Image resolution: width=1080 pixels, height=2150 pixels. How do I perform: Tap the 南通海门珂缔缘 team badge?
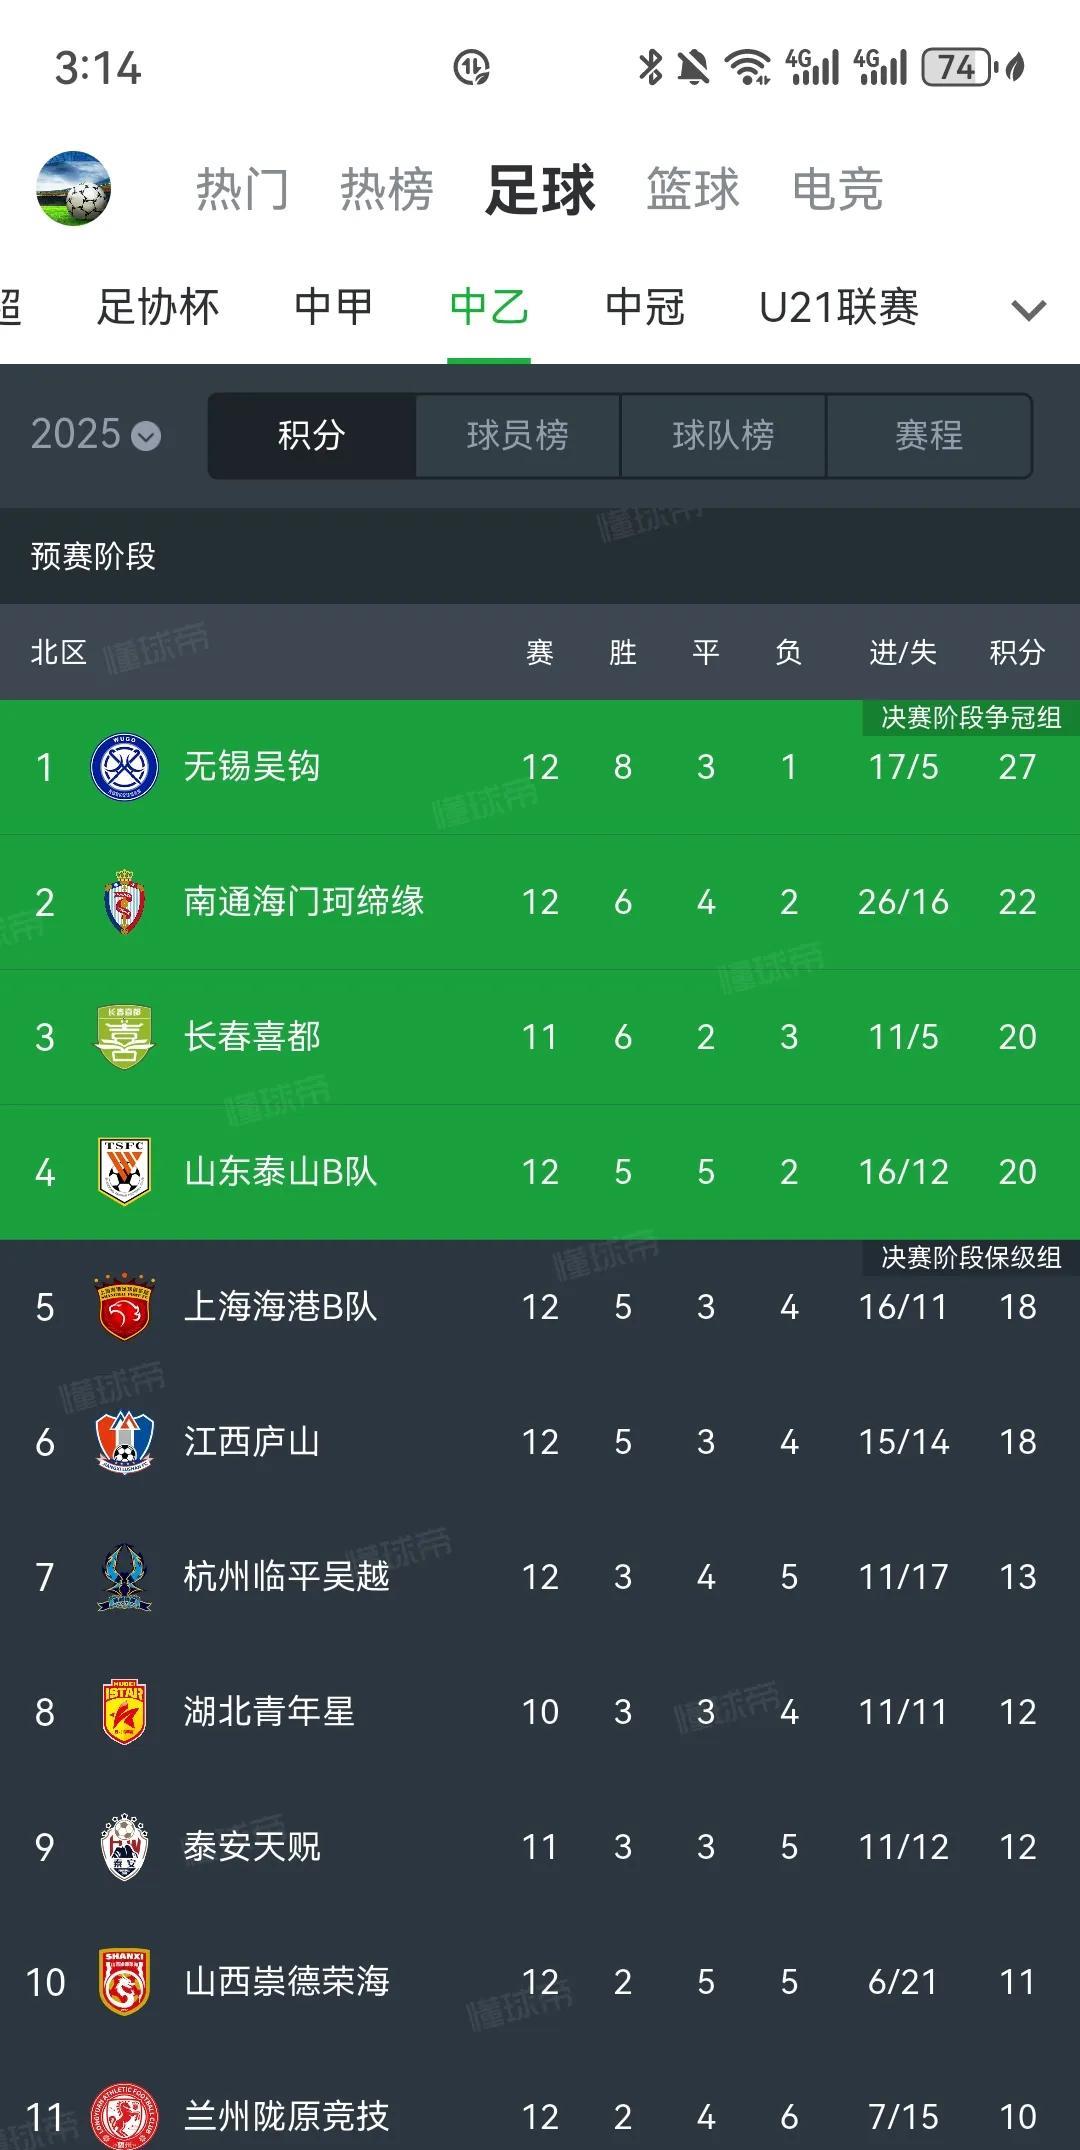[x=124, y=902]
